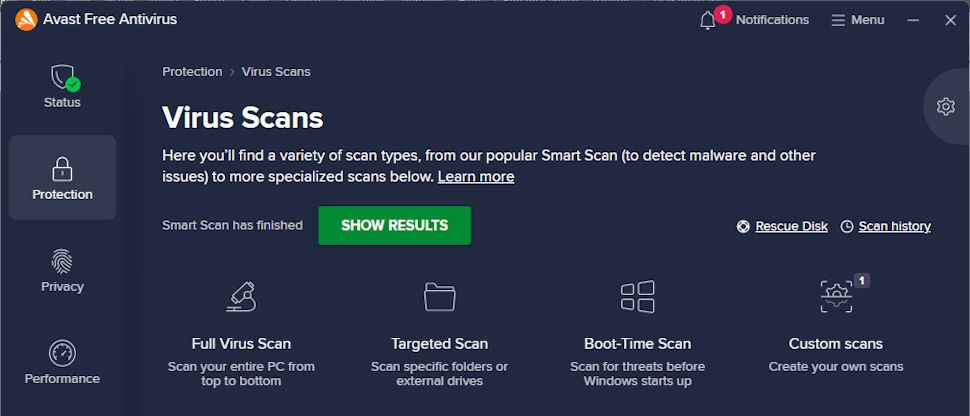Open the Learn more link
The image size is (970, 416).
point(476,177)
